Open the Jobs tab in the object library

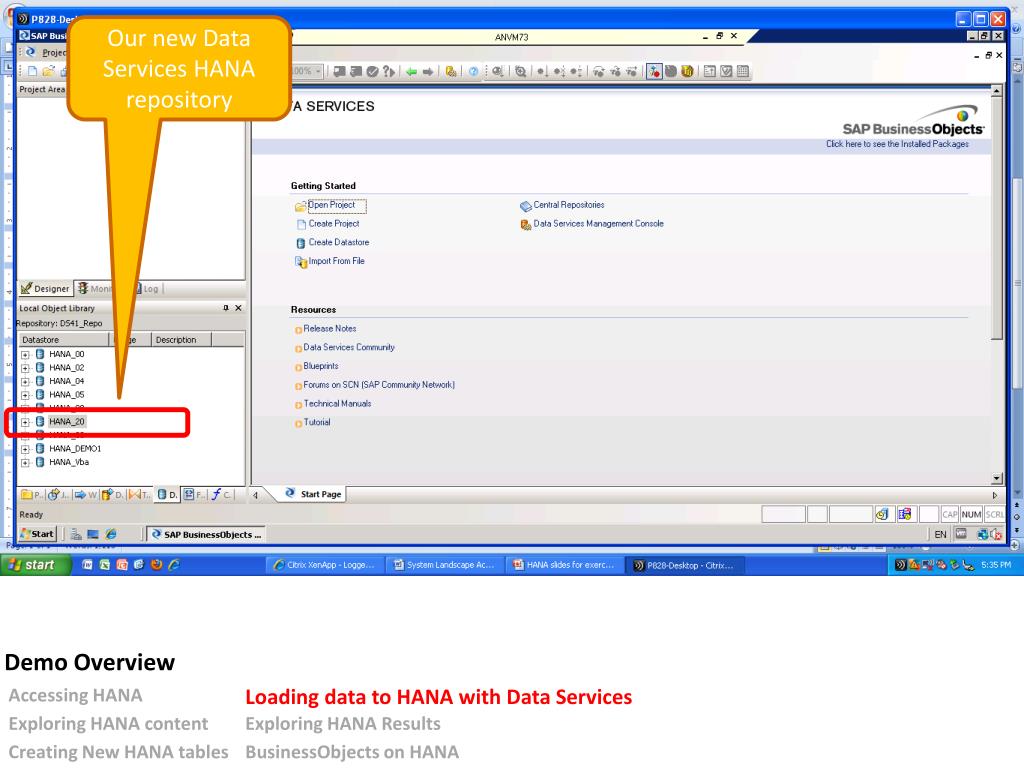[58, 495]
